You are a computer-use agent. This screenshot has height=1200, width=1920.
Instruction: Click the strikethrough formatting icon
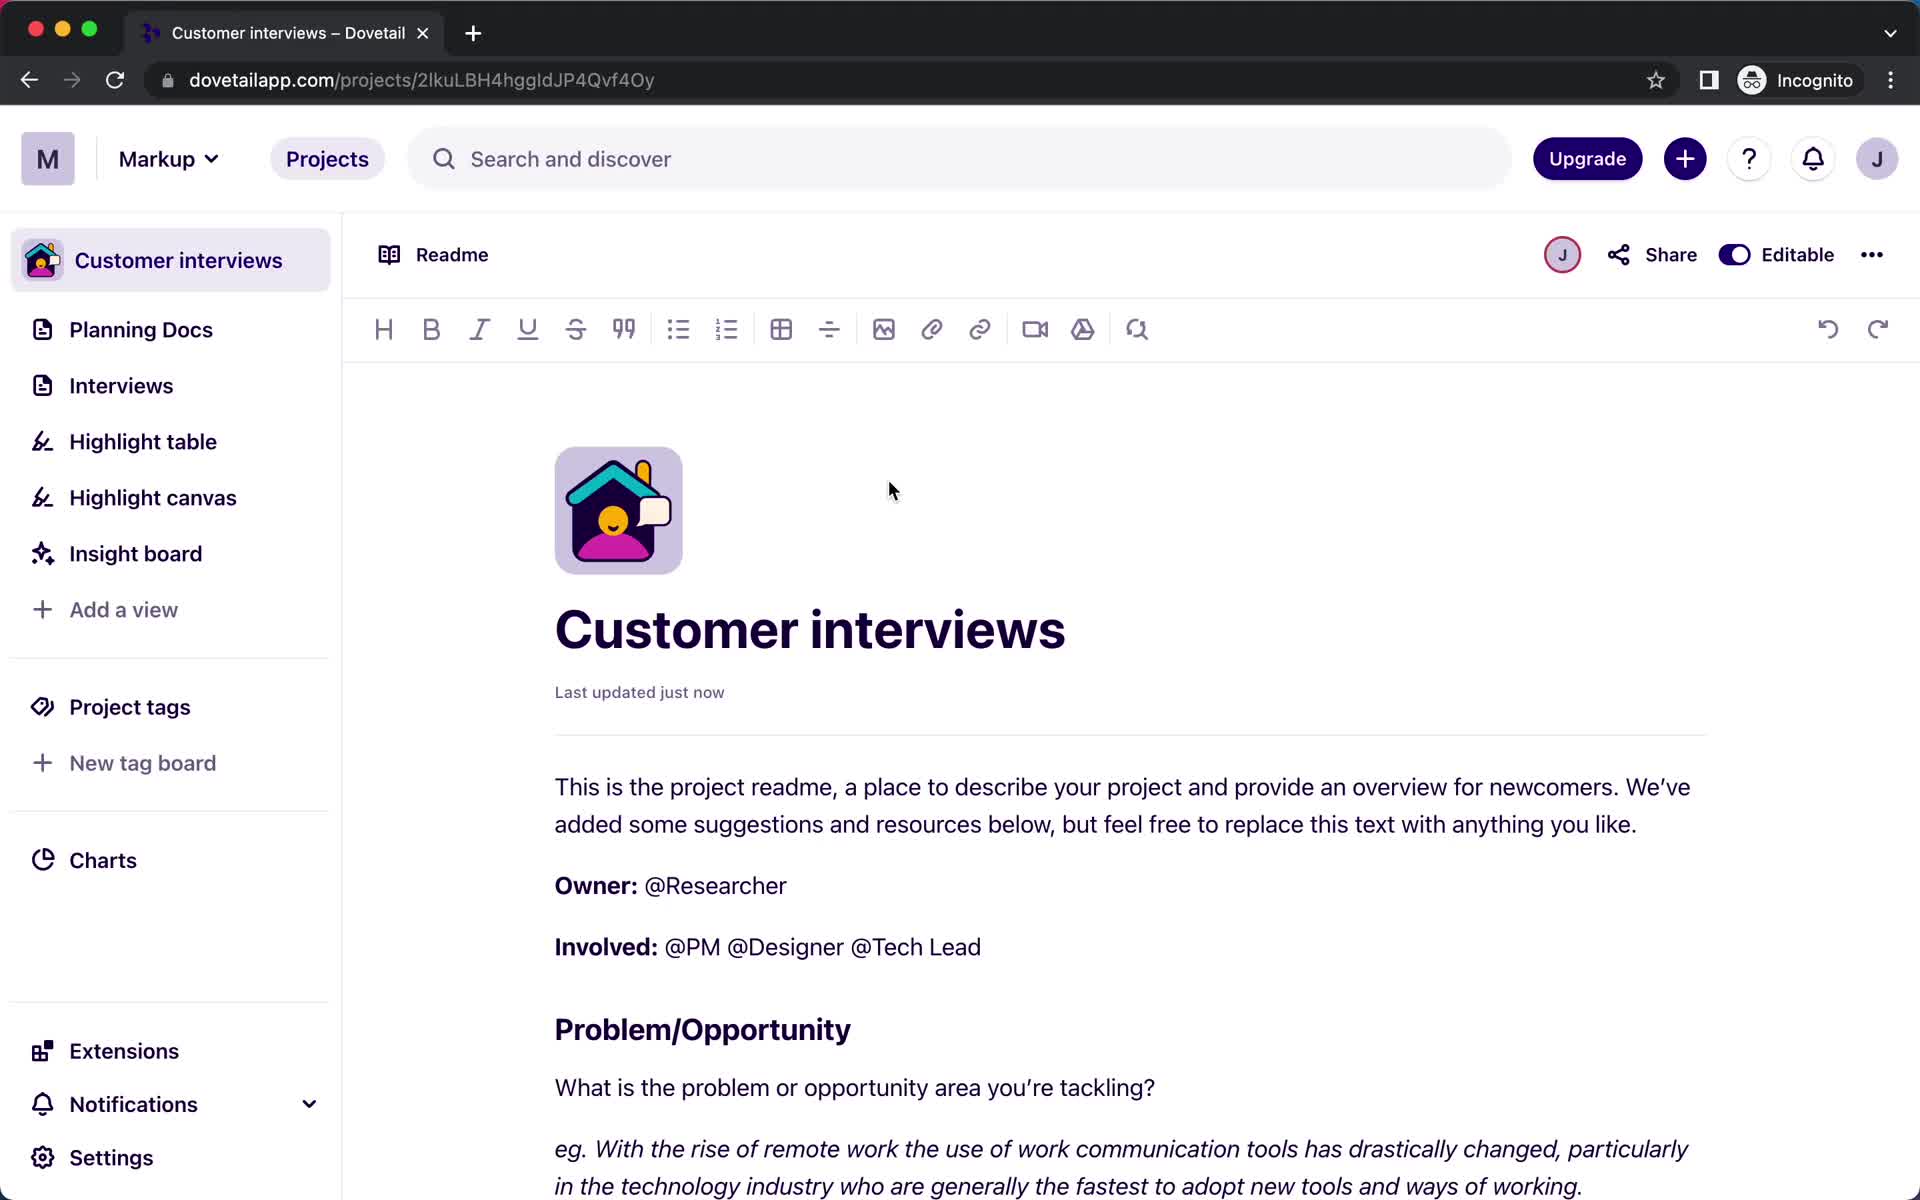[x=576, y=329]
